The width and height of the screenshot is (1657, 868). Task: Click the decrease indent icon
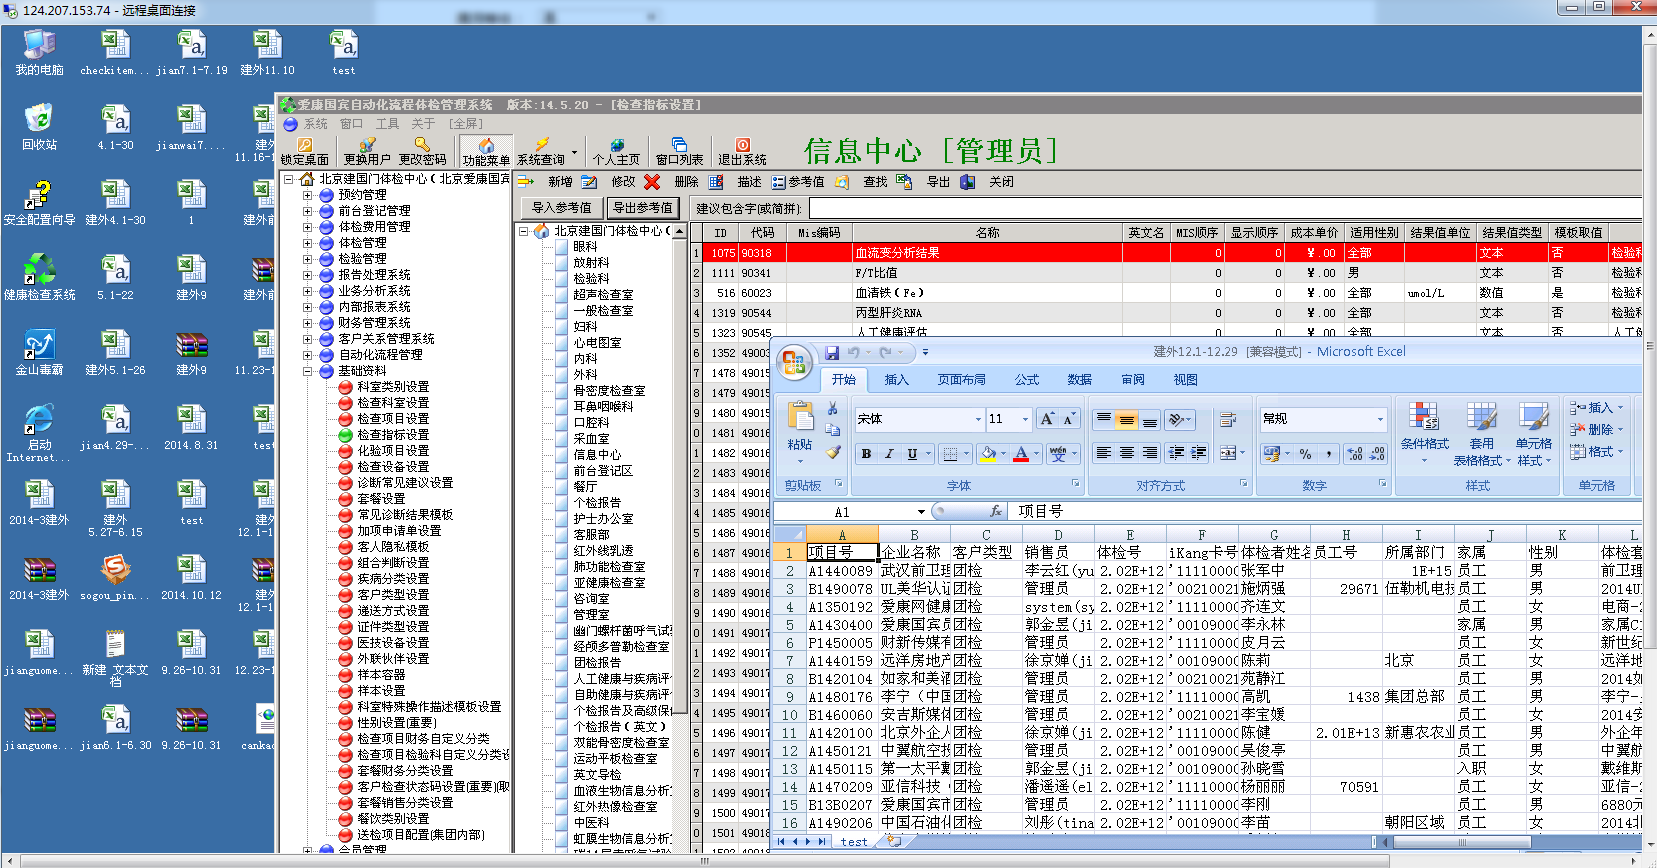(1176, 453)
